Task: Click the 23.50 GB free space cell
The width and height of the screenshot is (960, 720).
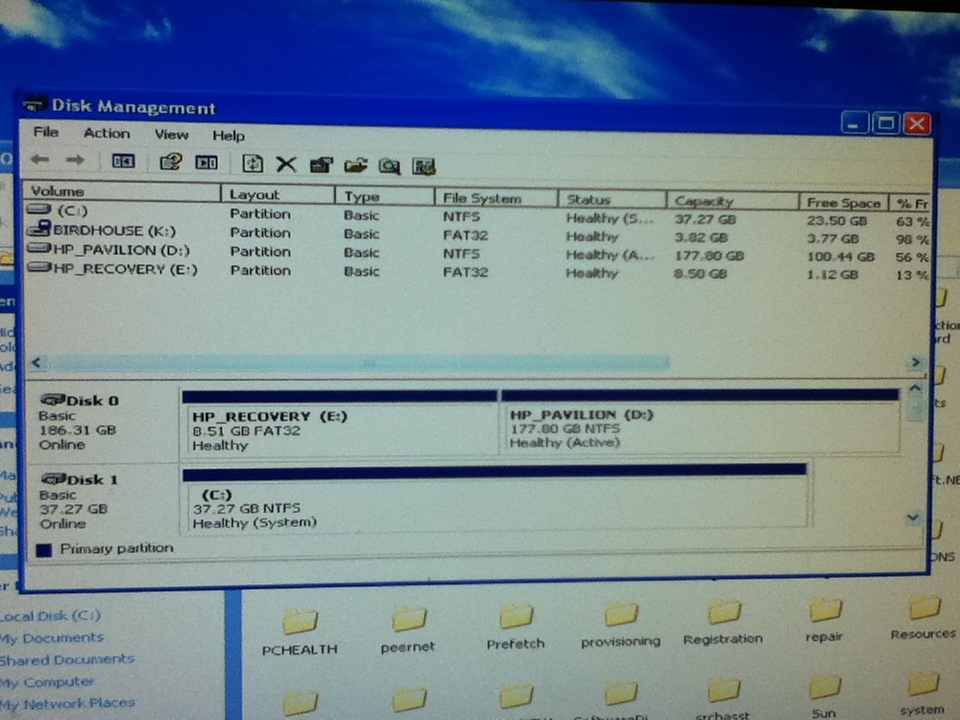Action: point(836,220)
